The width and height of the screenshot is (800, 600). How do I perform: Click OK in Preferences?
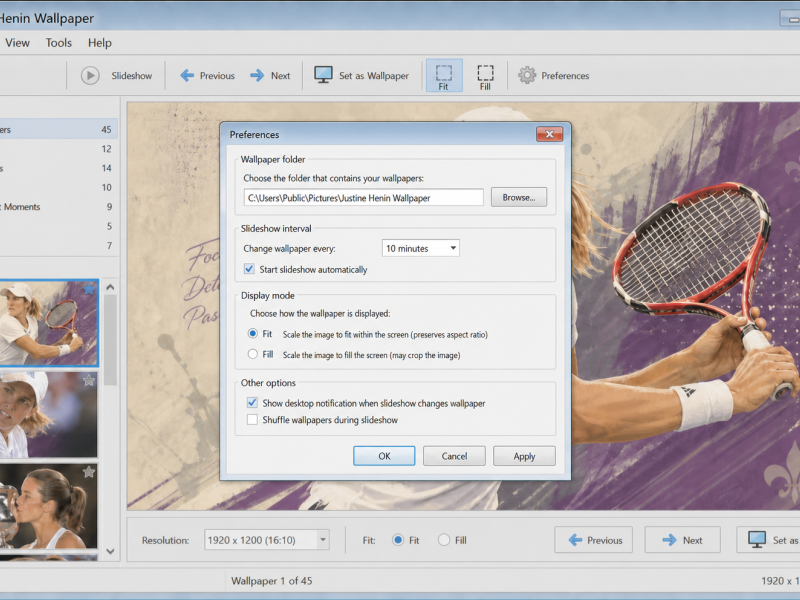[x=384, y=456]
